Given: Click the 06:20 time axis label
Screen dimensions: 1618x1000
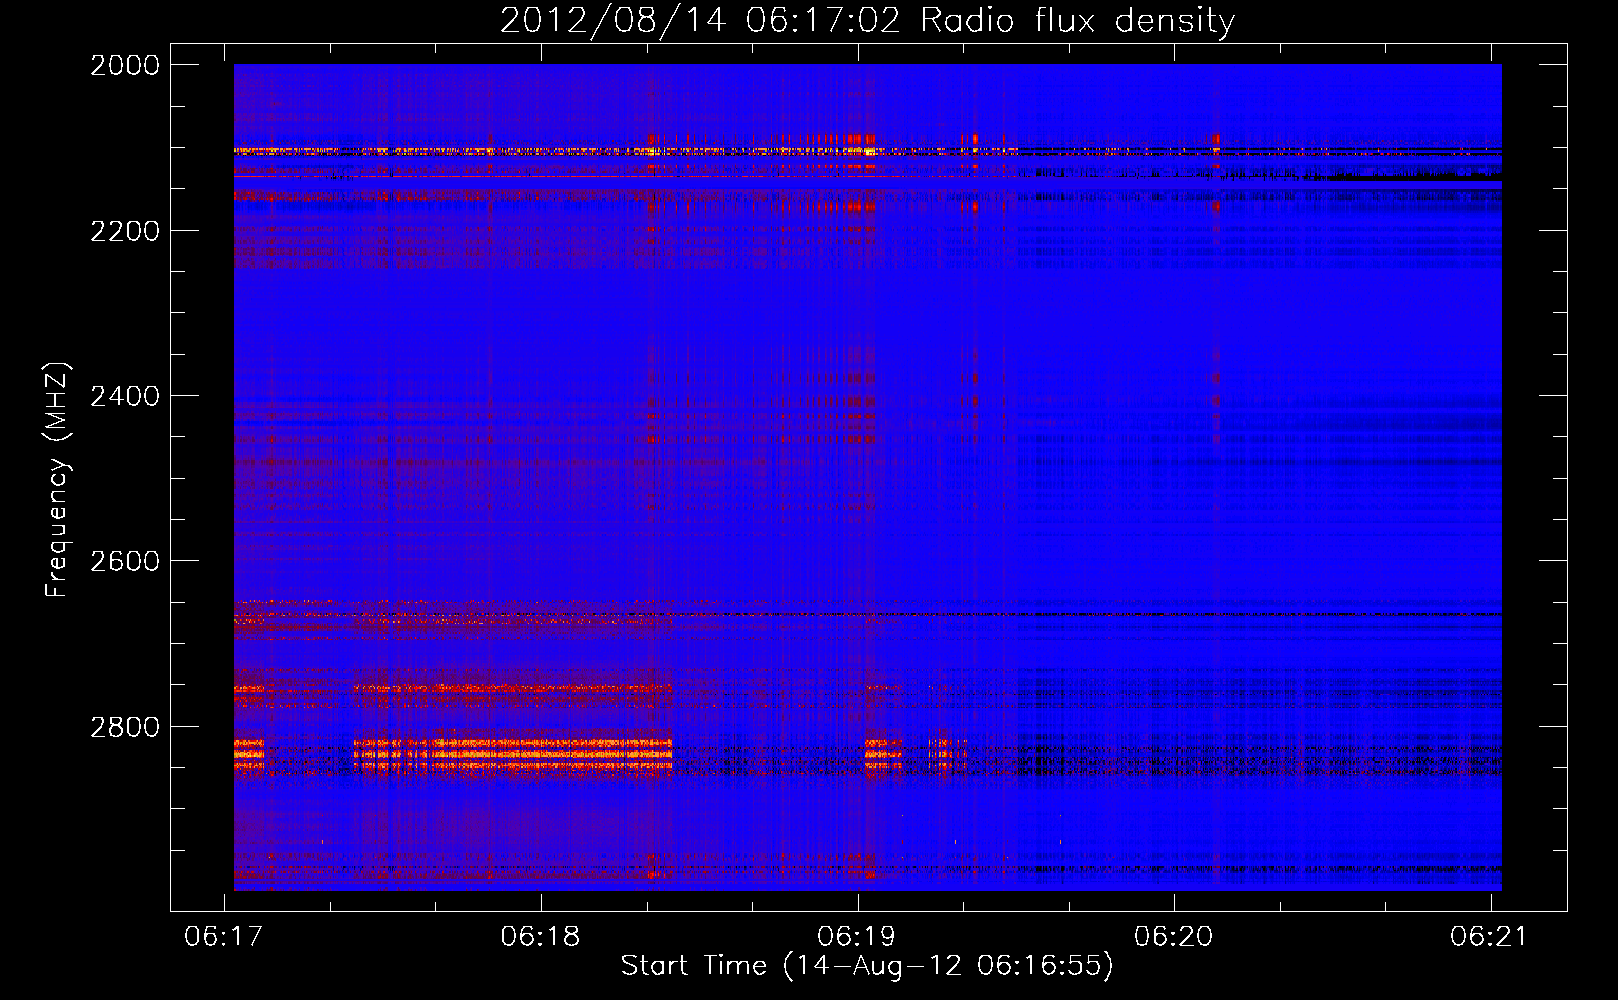Looking at the screenshot, I should click(1173, 936).
